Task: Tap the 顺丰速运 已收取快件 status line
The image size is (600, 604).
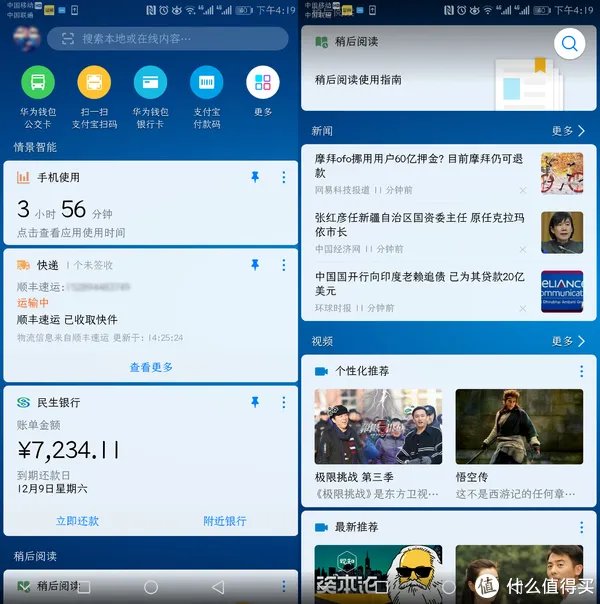Action: tap(67, 319)
